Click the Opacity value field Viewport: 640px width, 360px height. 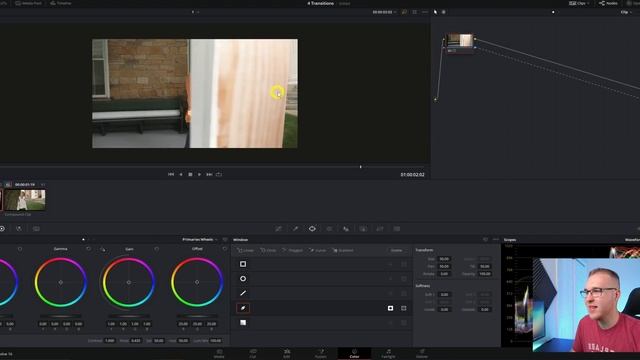click(x=485, y=274)
